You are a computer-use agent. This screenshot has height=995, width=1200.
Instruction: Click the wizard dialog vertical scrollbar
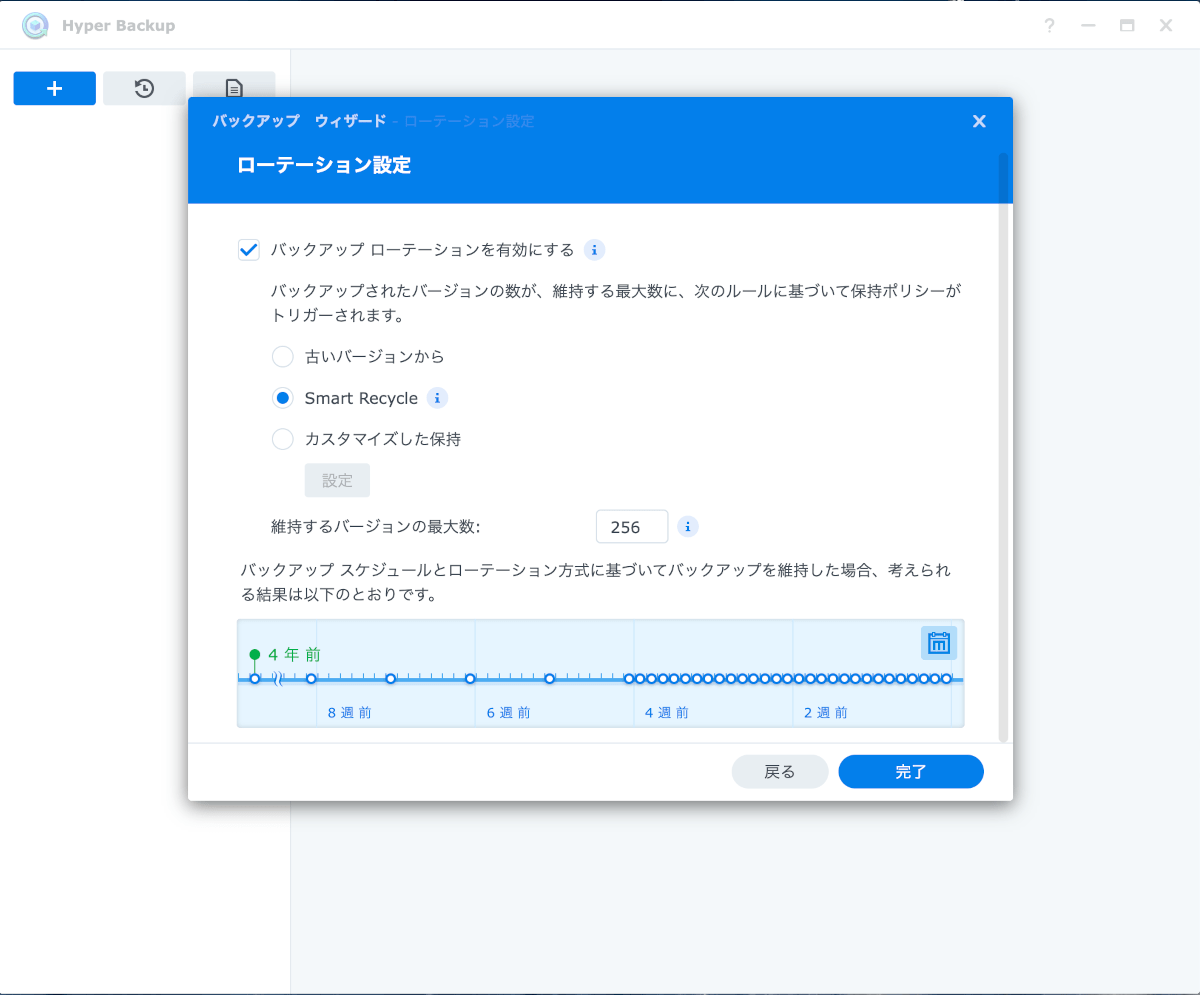tap(1004, 447)
